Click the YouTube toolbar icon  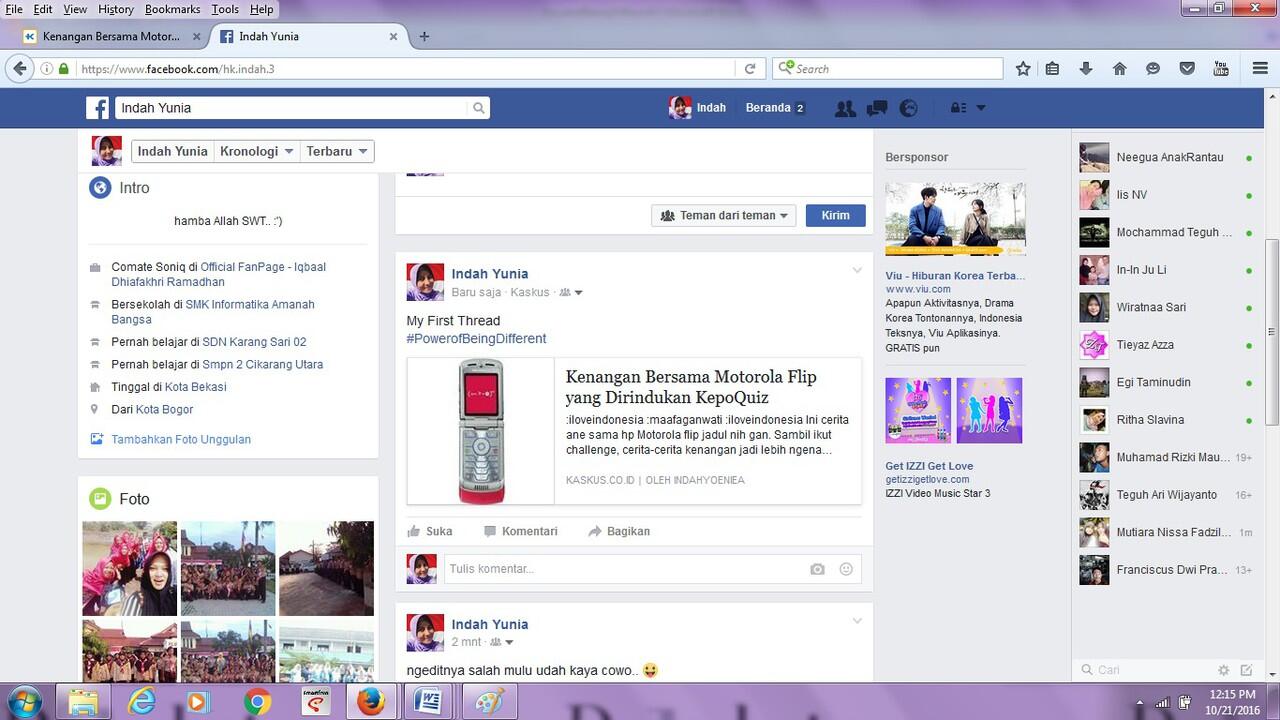pyautogui.click(x=1221, y=69)
